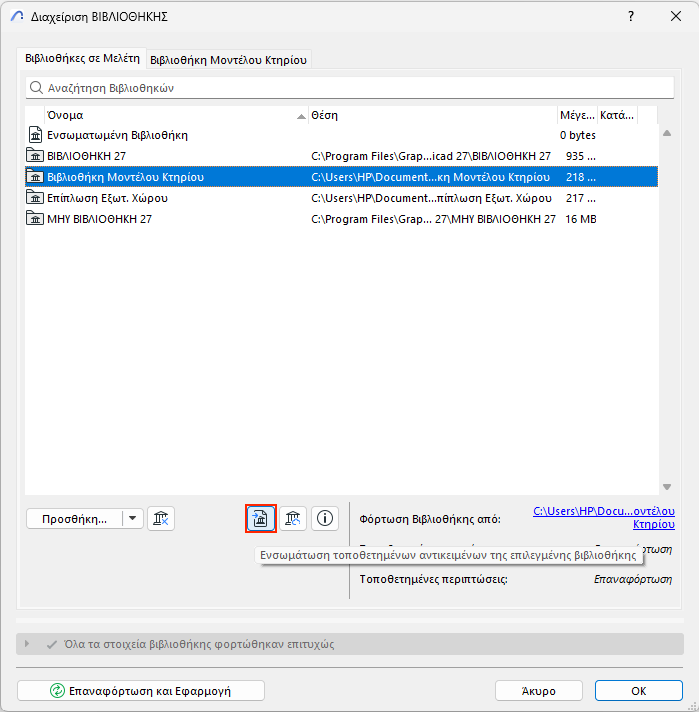Image resolution: width=699 pixels, height=712 pixels.
Task: Open the Προσθήκη dropdown arrow
Action: coord(133,518)
